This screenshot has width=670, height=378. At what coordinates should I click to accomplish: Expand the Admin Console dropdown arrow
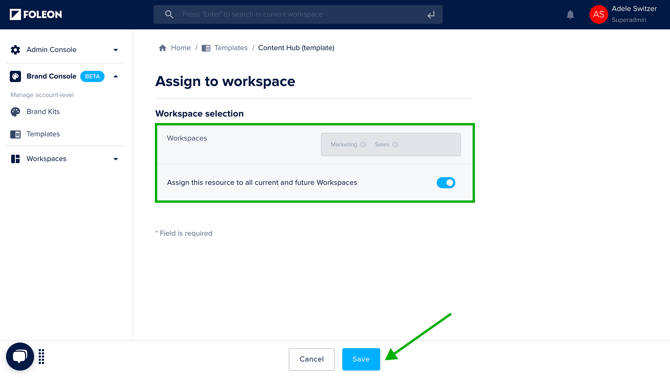coord(115,50)
